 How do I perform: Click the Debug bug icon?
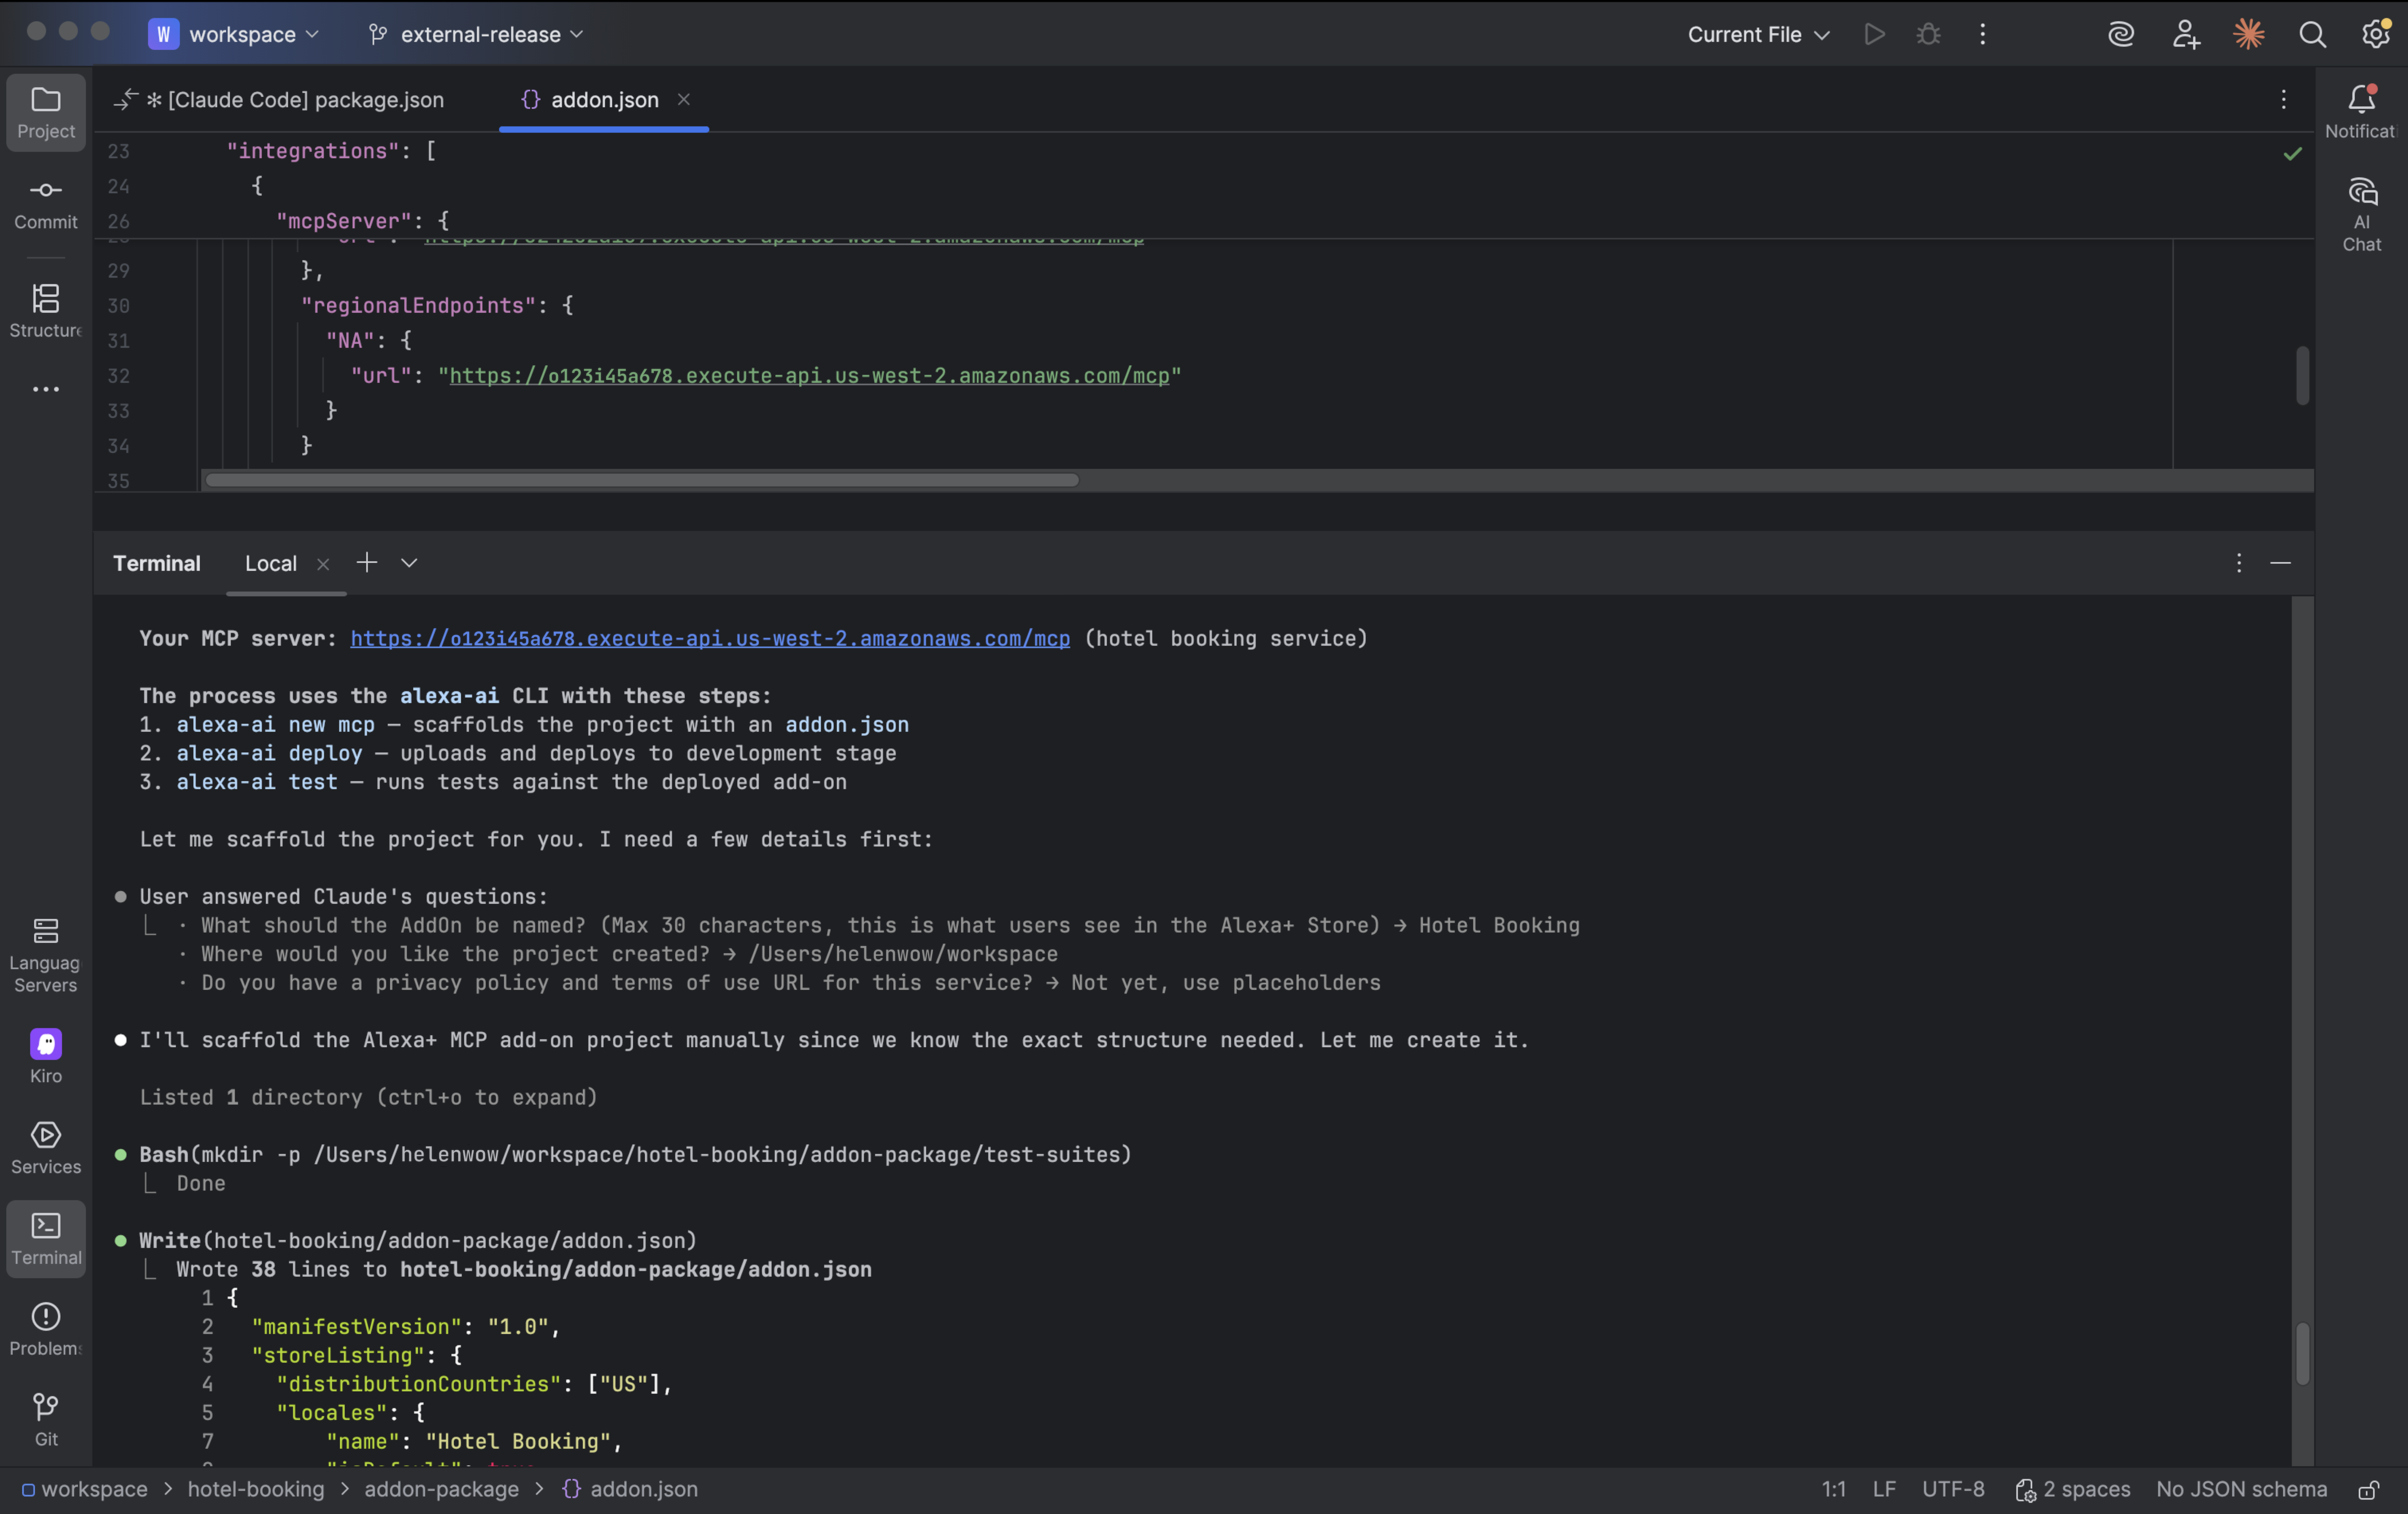[x=1928, y=34]
